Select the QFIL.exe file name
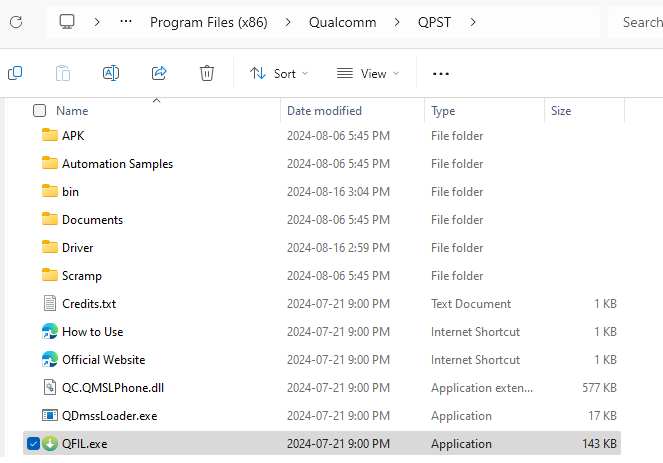 tap(85, 444)
